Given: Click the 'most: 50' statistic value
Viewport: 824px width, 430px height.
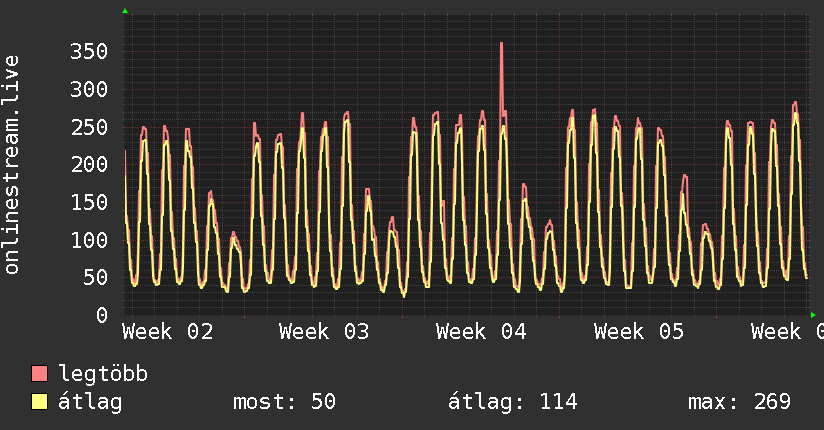Looking at the screenshot, I should pos(284,402).
